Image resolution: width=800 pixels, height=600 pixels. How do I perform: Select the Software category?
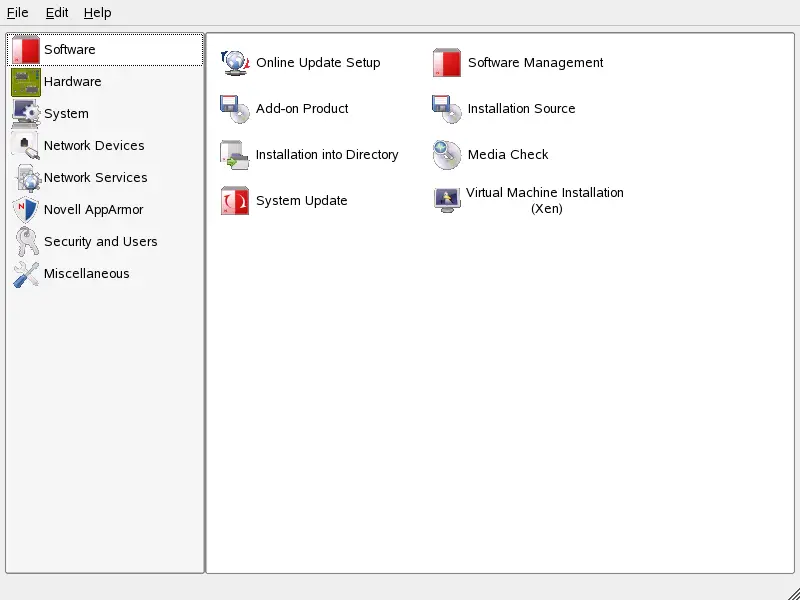(x=70, y=50)
